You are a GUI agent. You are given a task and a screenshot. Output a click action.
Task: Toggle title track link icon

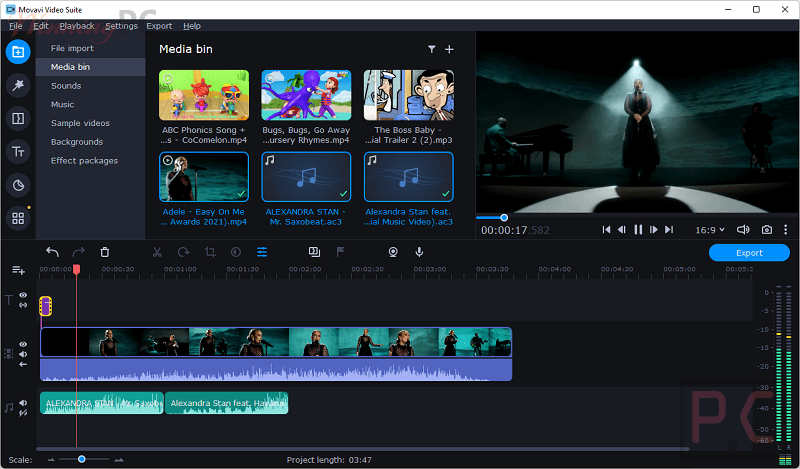point(23,305)
